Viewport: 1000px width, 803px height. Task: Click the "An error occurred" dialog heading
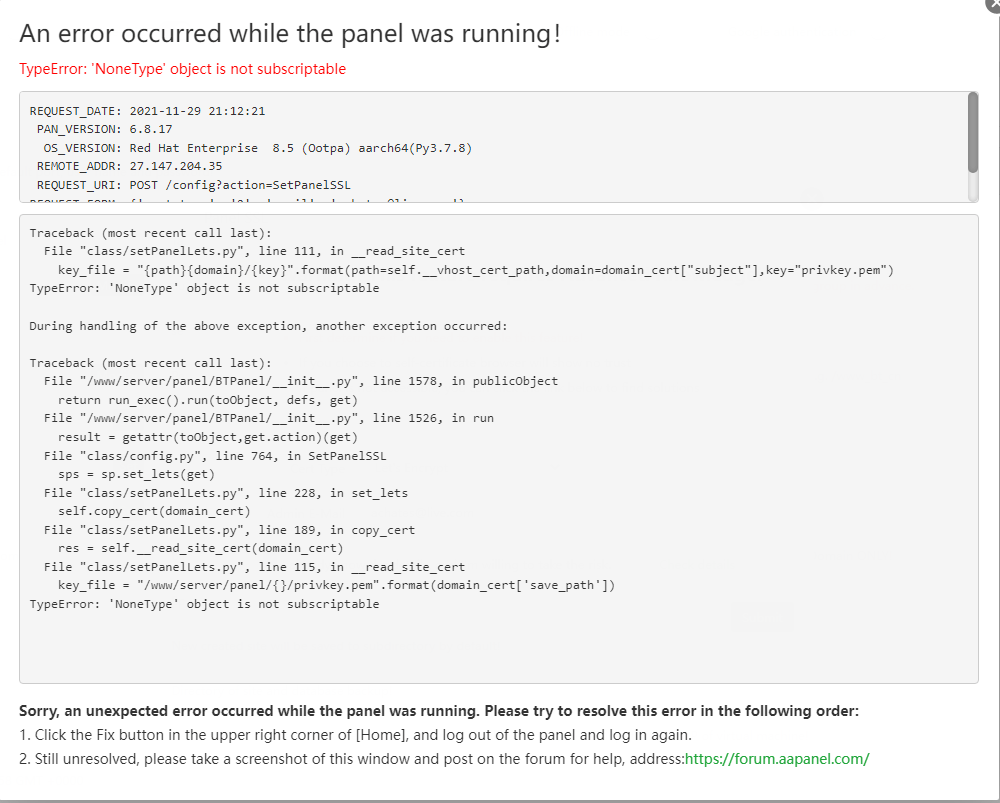290,33
